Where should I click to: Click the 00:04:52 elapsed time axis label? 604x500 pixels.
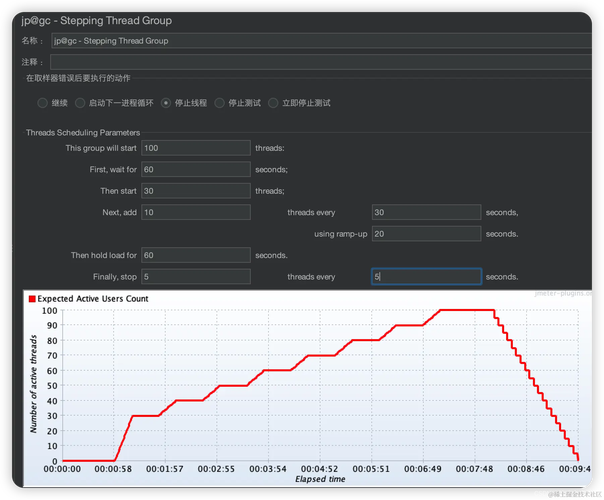pyautogui.click(x=319, y=469)
